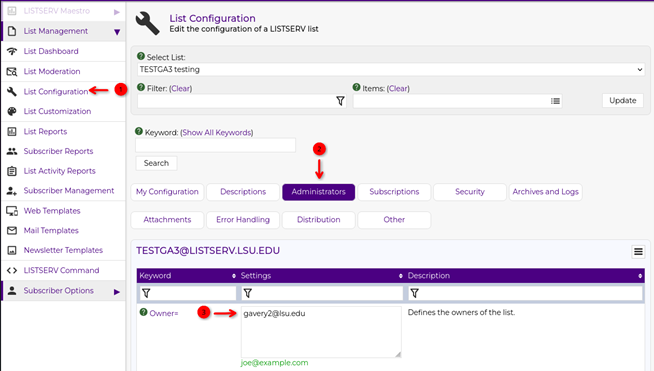
Task: Click the List Management document icon
Action: pyautogui.click(x=12, y=31)
